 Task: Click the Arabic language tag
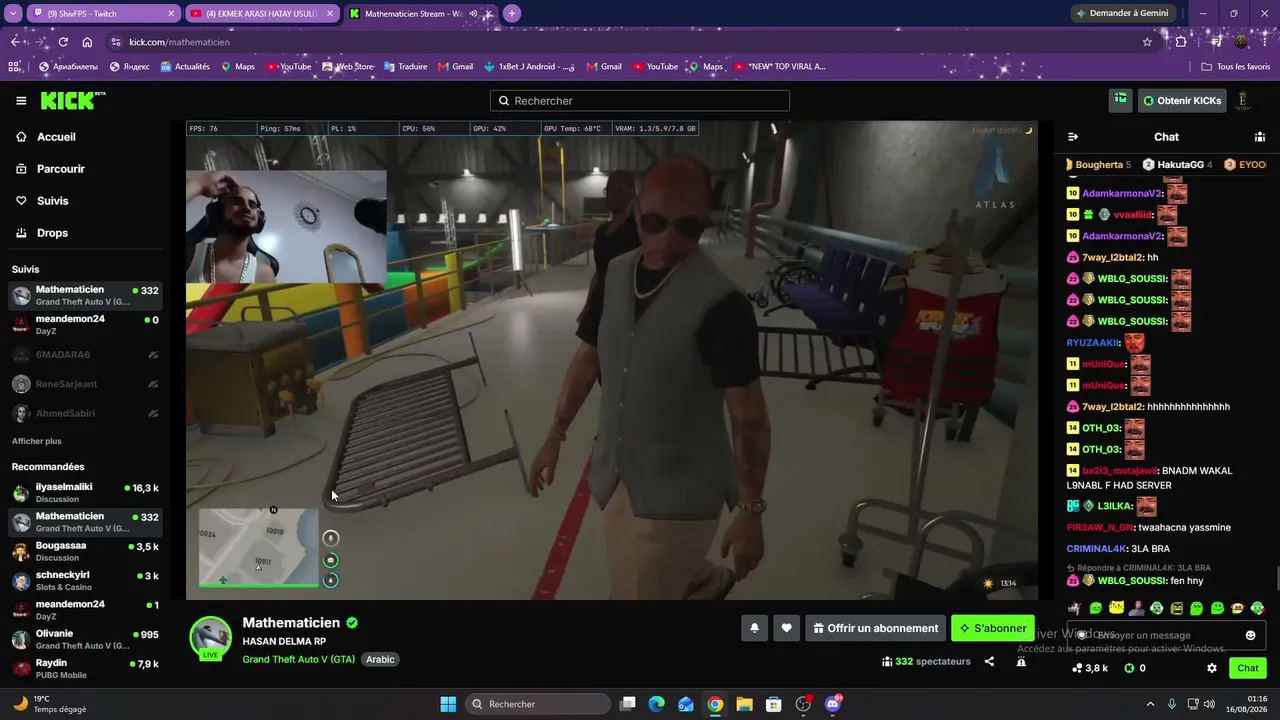click(x=380, y=660)
